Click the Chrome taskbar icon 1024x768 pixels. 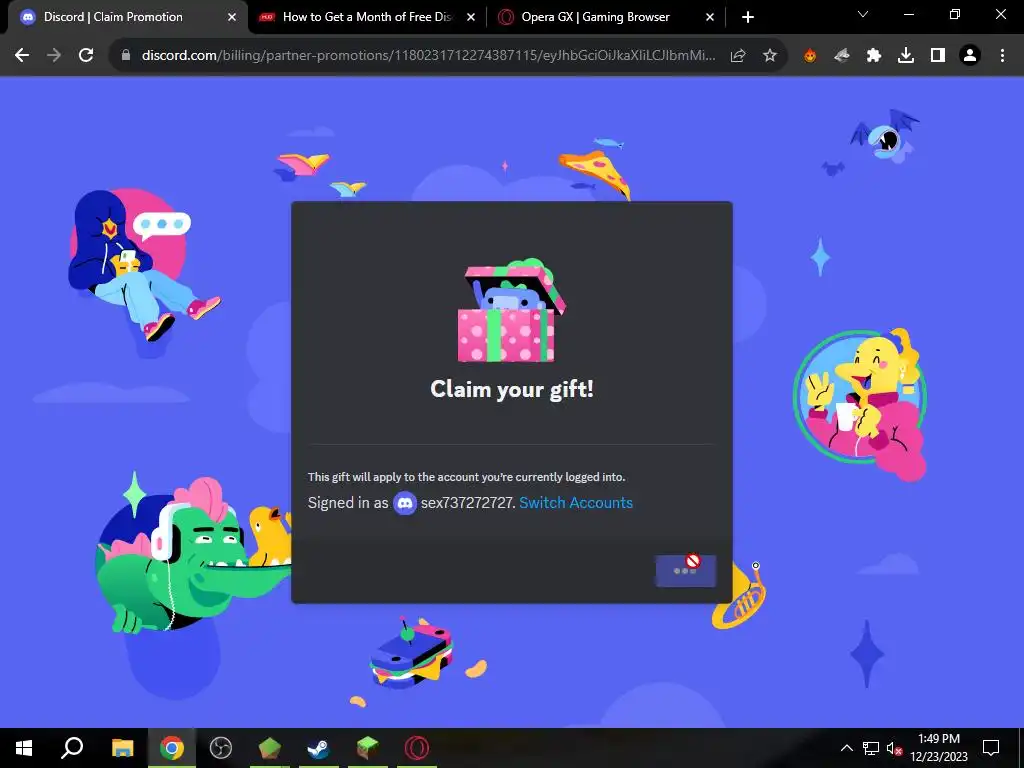click(x=172, y=748)
